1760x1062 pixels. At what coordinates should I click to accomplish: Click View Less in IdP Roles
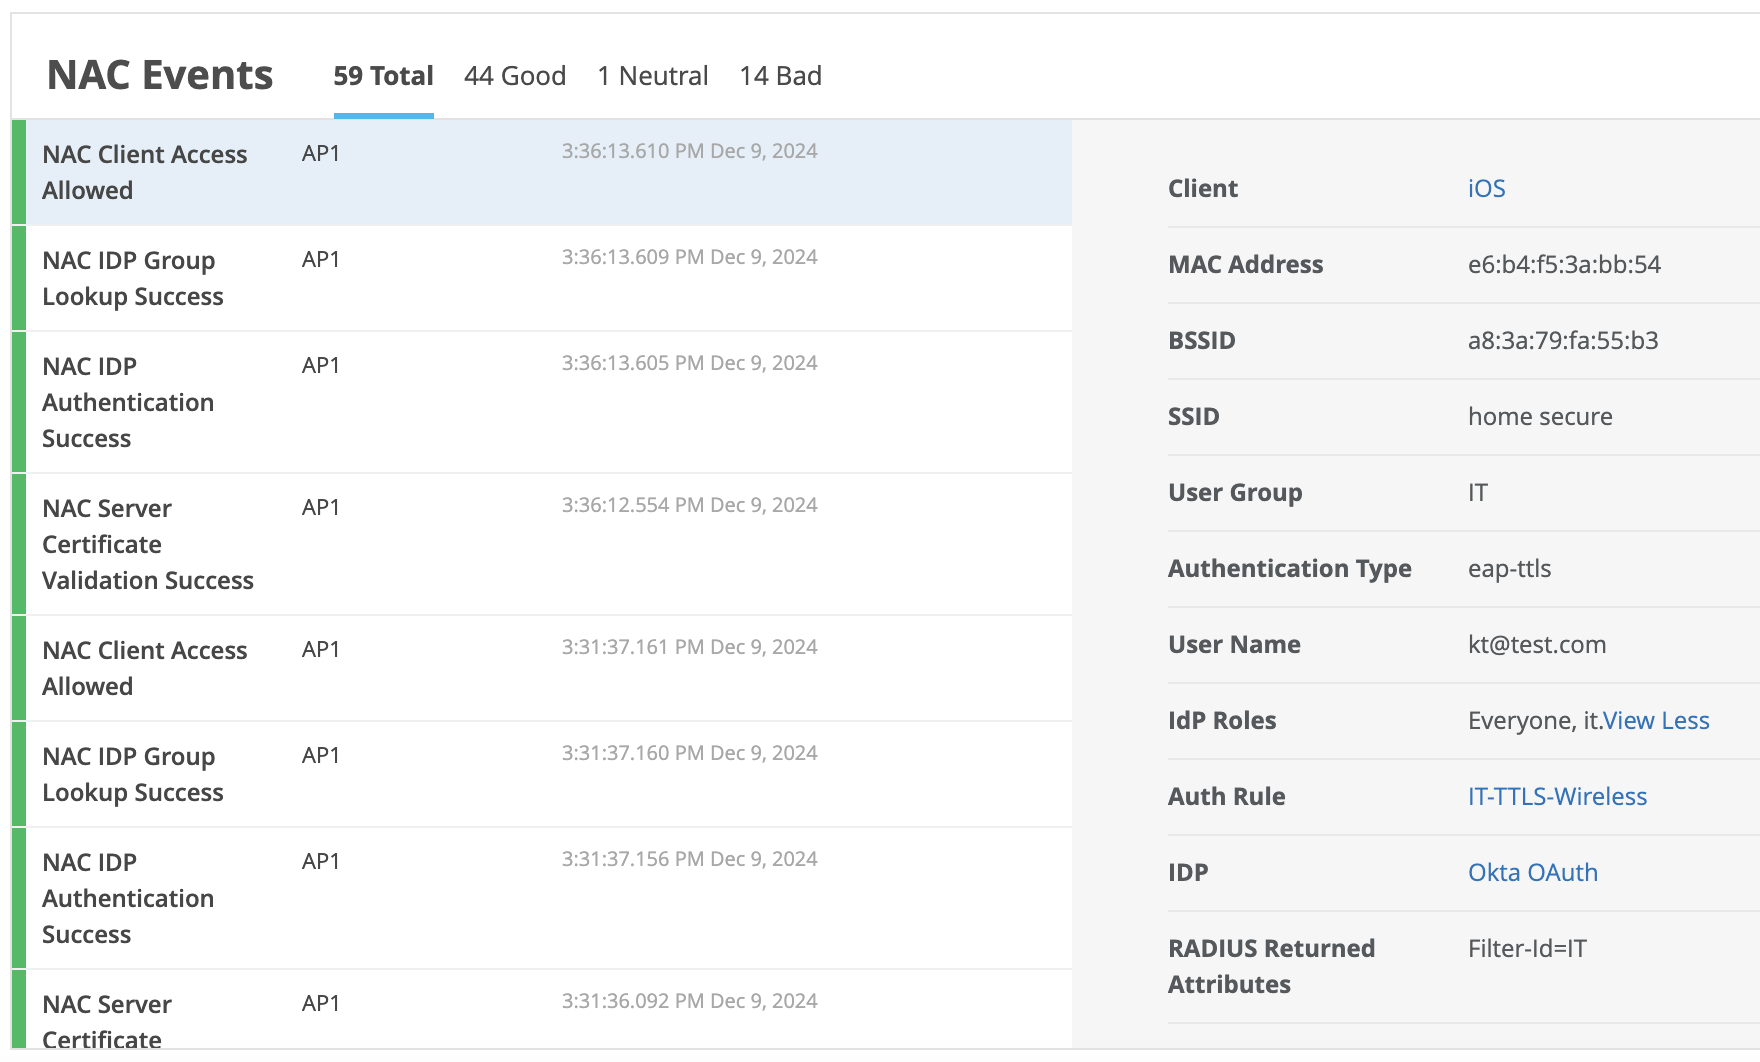[x=1655, y=721]
